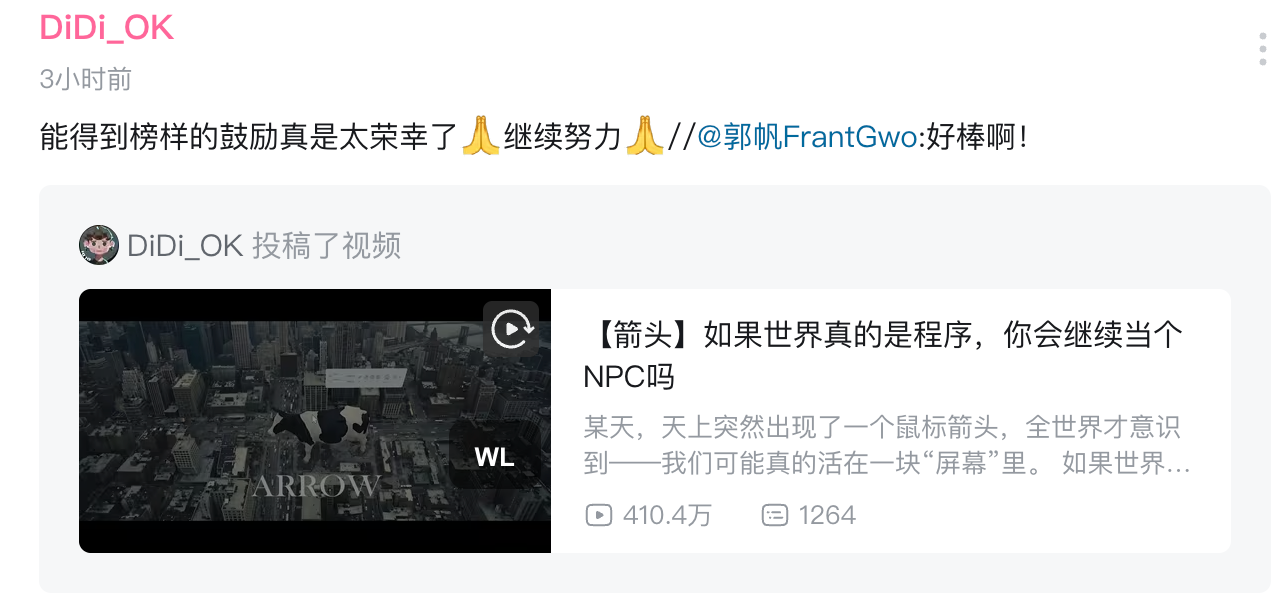The width and height of the screenshot is (1274, 600).
Task: Click the video description starting 某天
Action: coord(887,446)
